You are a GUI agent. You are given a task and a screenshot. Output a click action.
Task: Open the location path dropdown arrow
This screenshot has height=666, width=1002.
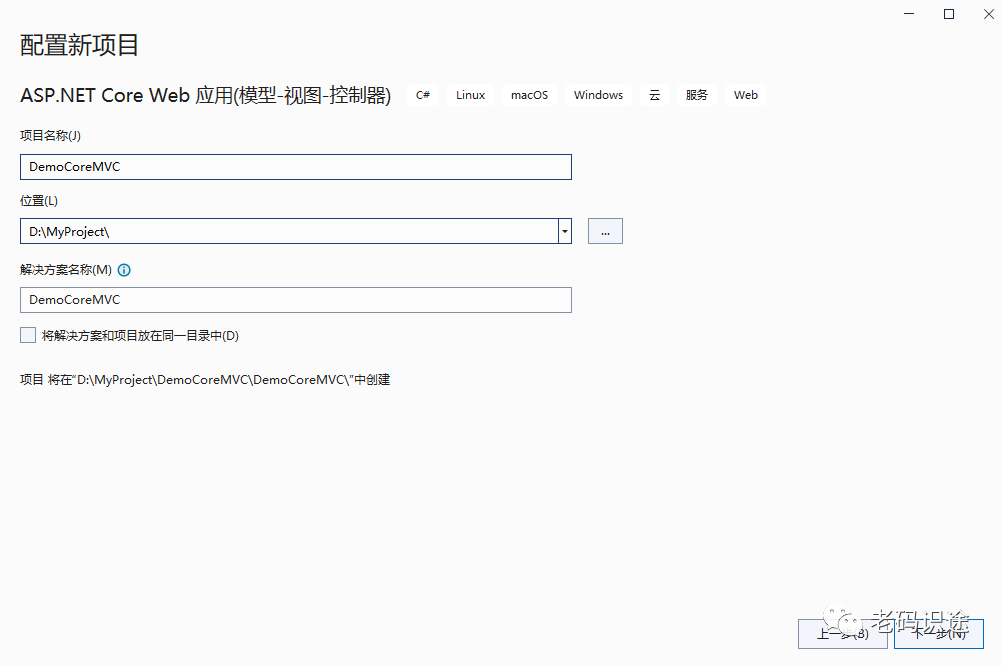pyautogui.click(x=565, y=231)
